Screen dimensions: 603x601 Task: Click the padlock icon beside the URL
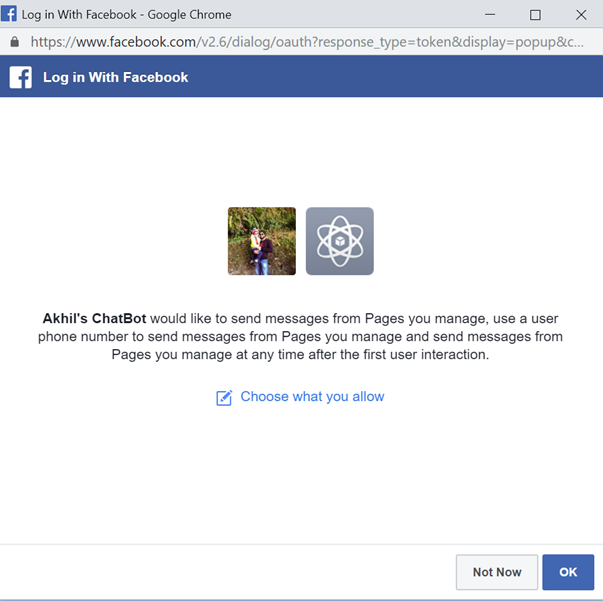point(14,43)
